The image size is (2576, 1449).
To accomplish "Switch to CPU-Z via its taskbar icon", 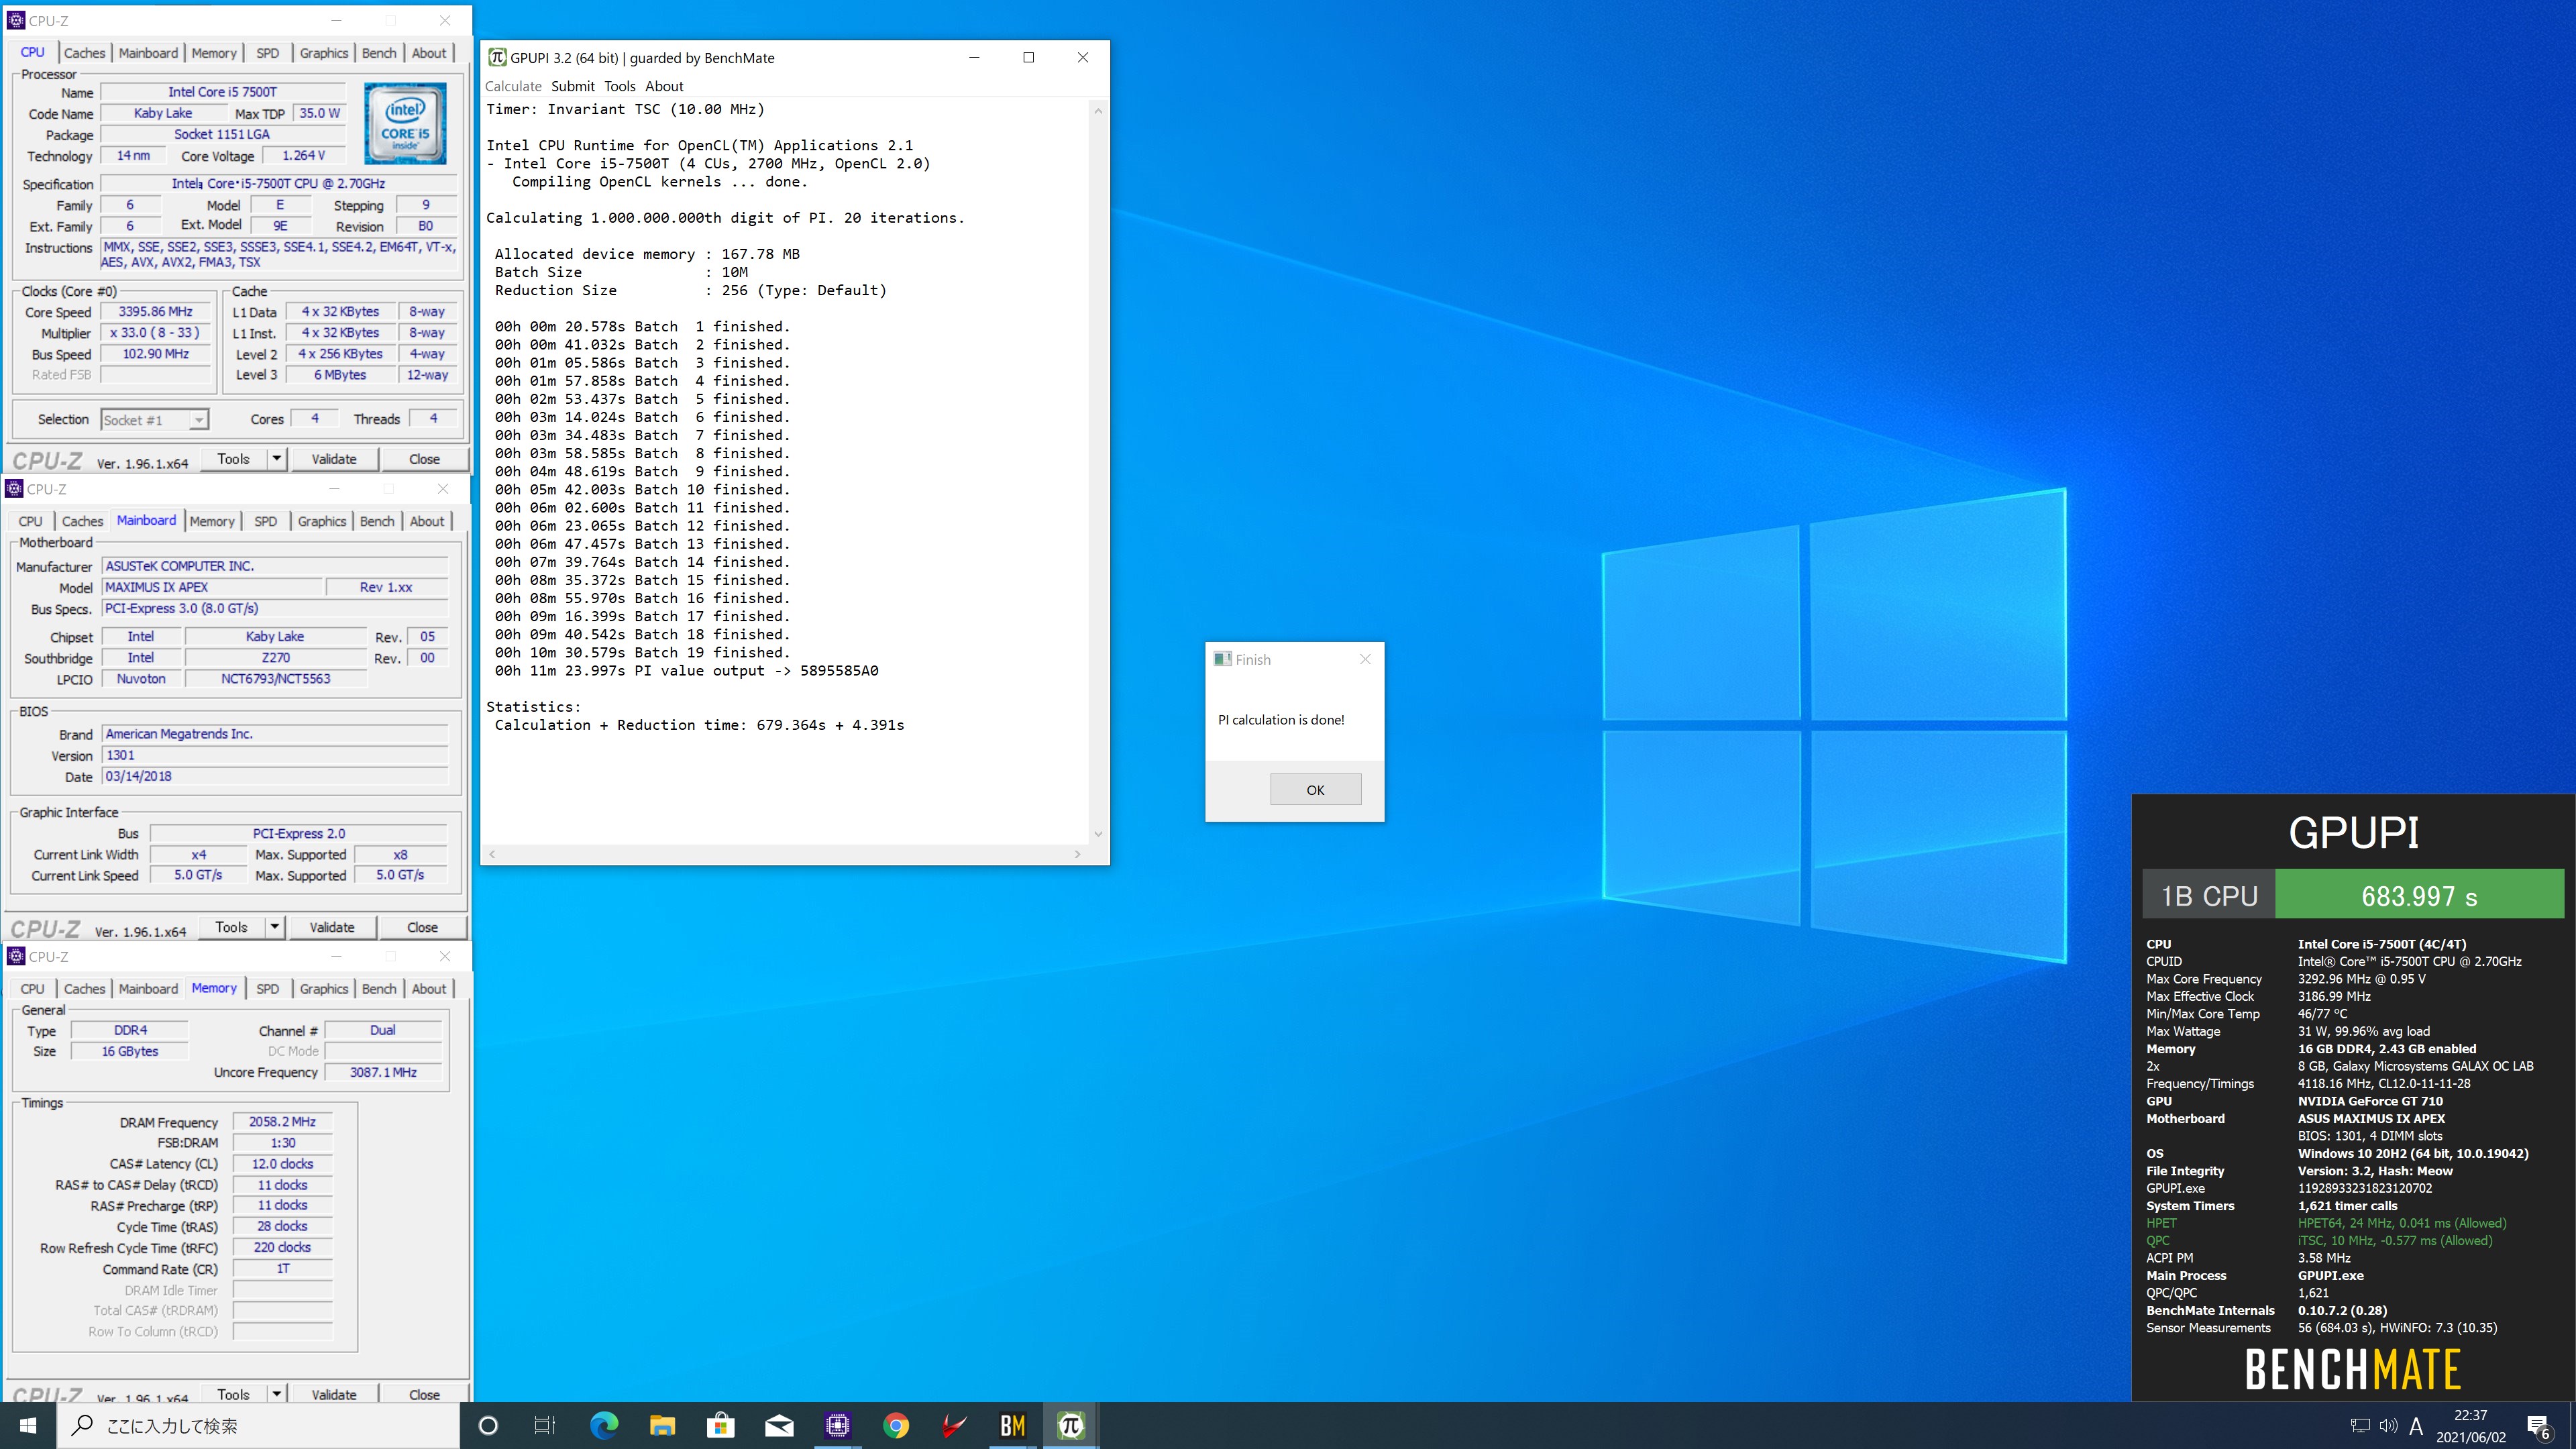I will 838,1425.
